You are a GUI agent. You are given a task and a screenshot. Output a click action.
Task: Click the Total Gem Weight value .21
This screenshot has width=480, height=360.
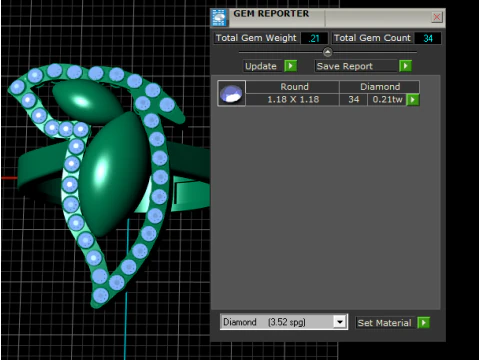[314, 38]
